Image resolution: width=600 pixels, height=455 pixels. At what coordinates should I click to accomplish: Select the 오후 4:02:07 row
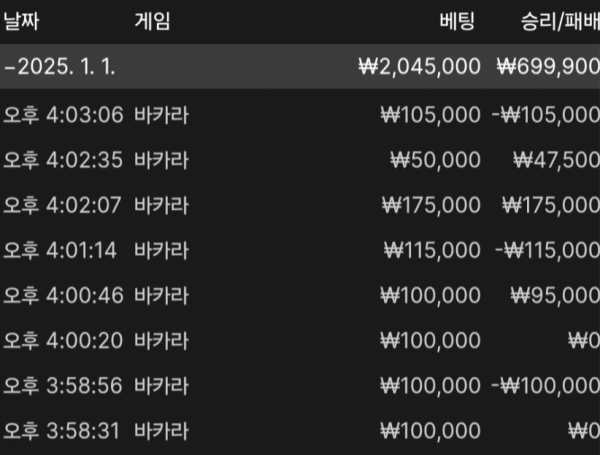(300, 205)
